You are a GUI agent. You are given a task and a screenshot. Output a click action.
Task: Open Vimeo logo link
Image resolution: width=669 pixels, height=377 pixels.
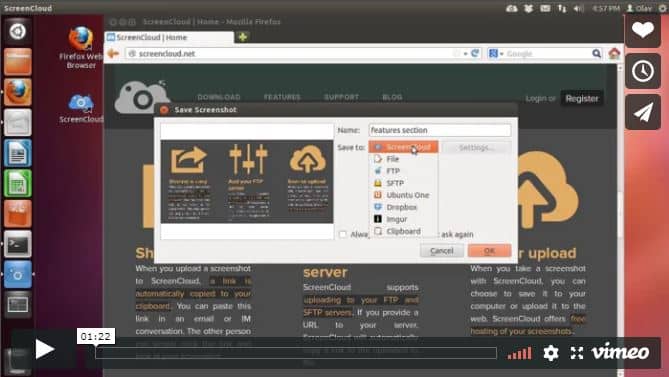[620, 352]
